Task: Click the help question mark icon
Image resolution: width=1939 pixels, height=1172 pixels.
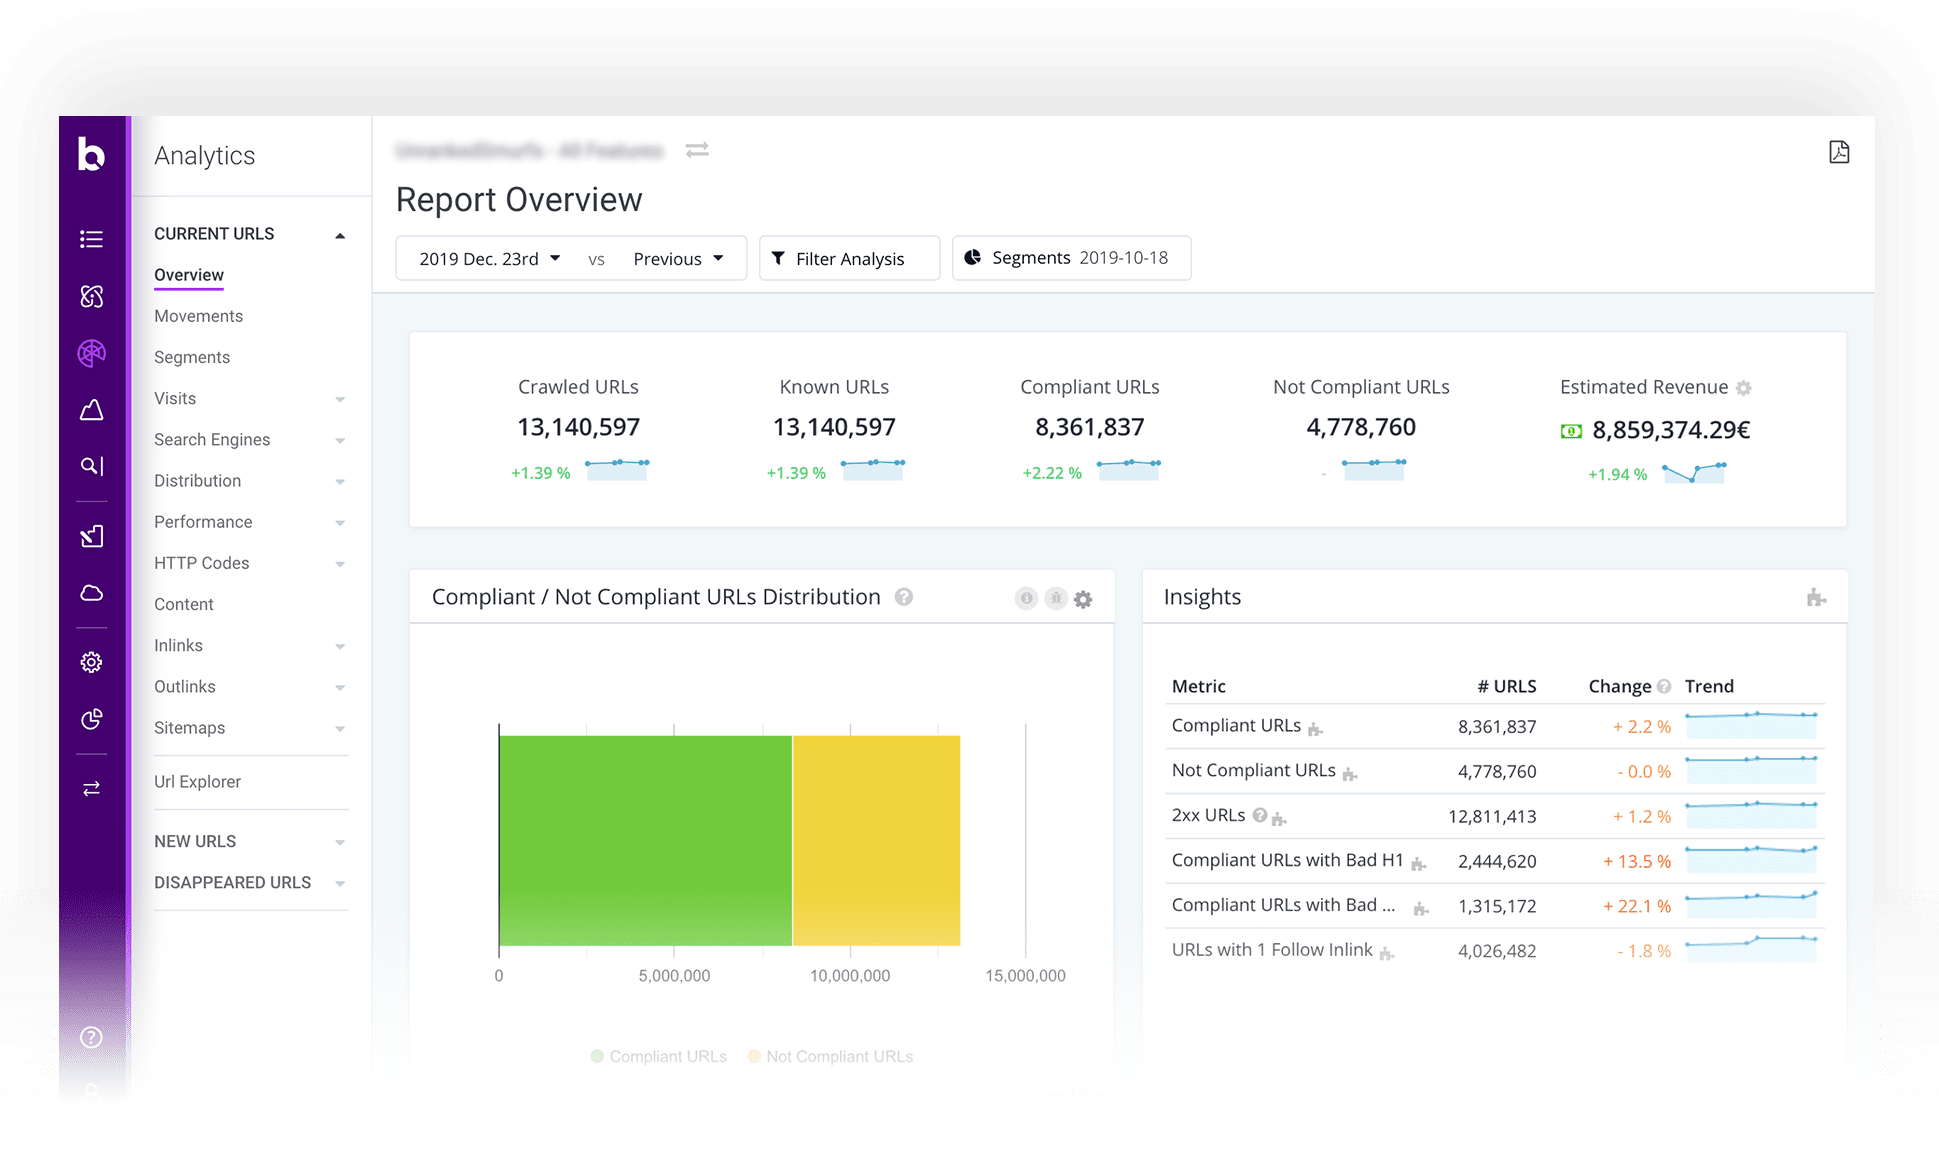Action: 91,1037
